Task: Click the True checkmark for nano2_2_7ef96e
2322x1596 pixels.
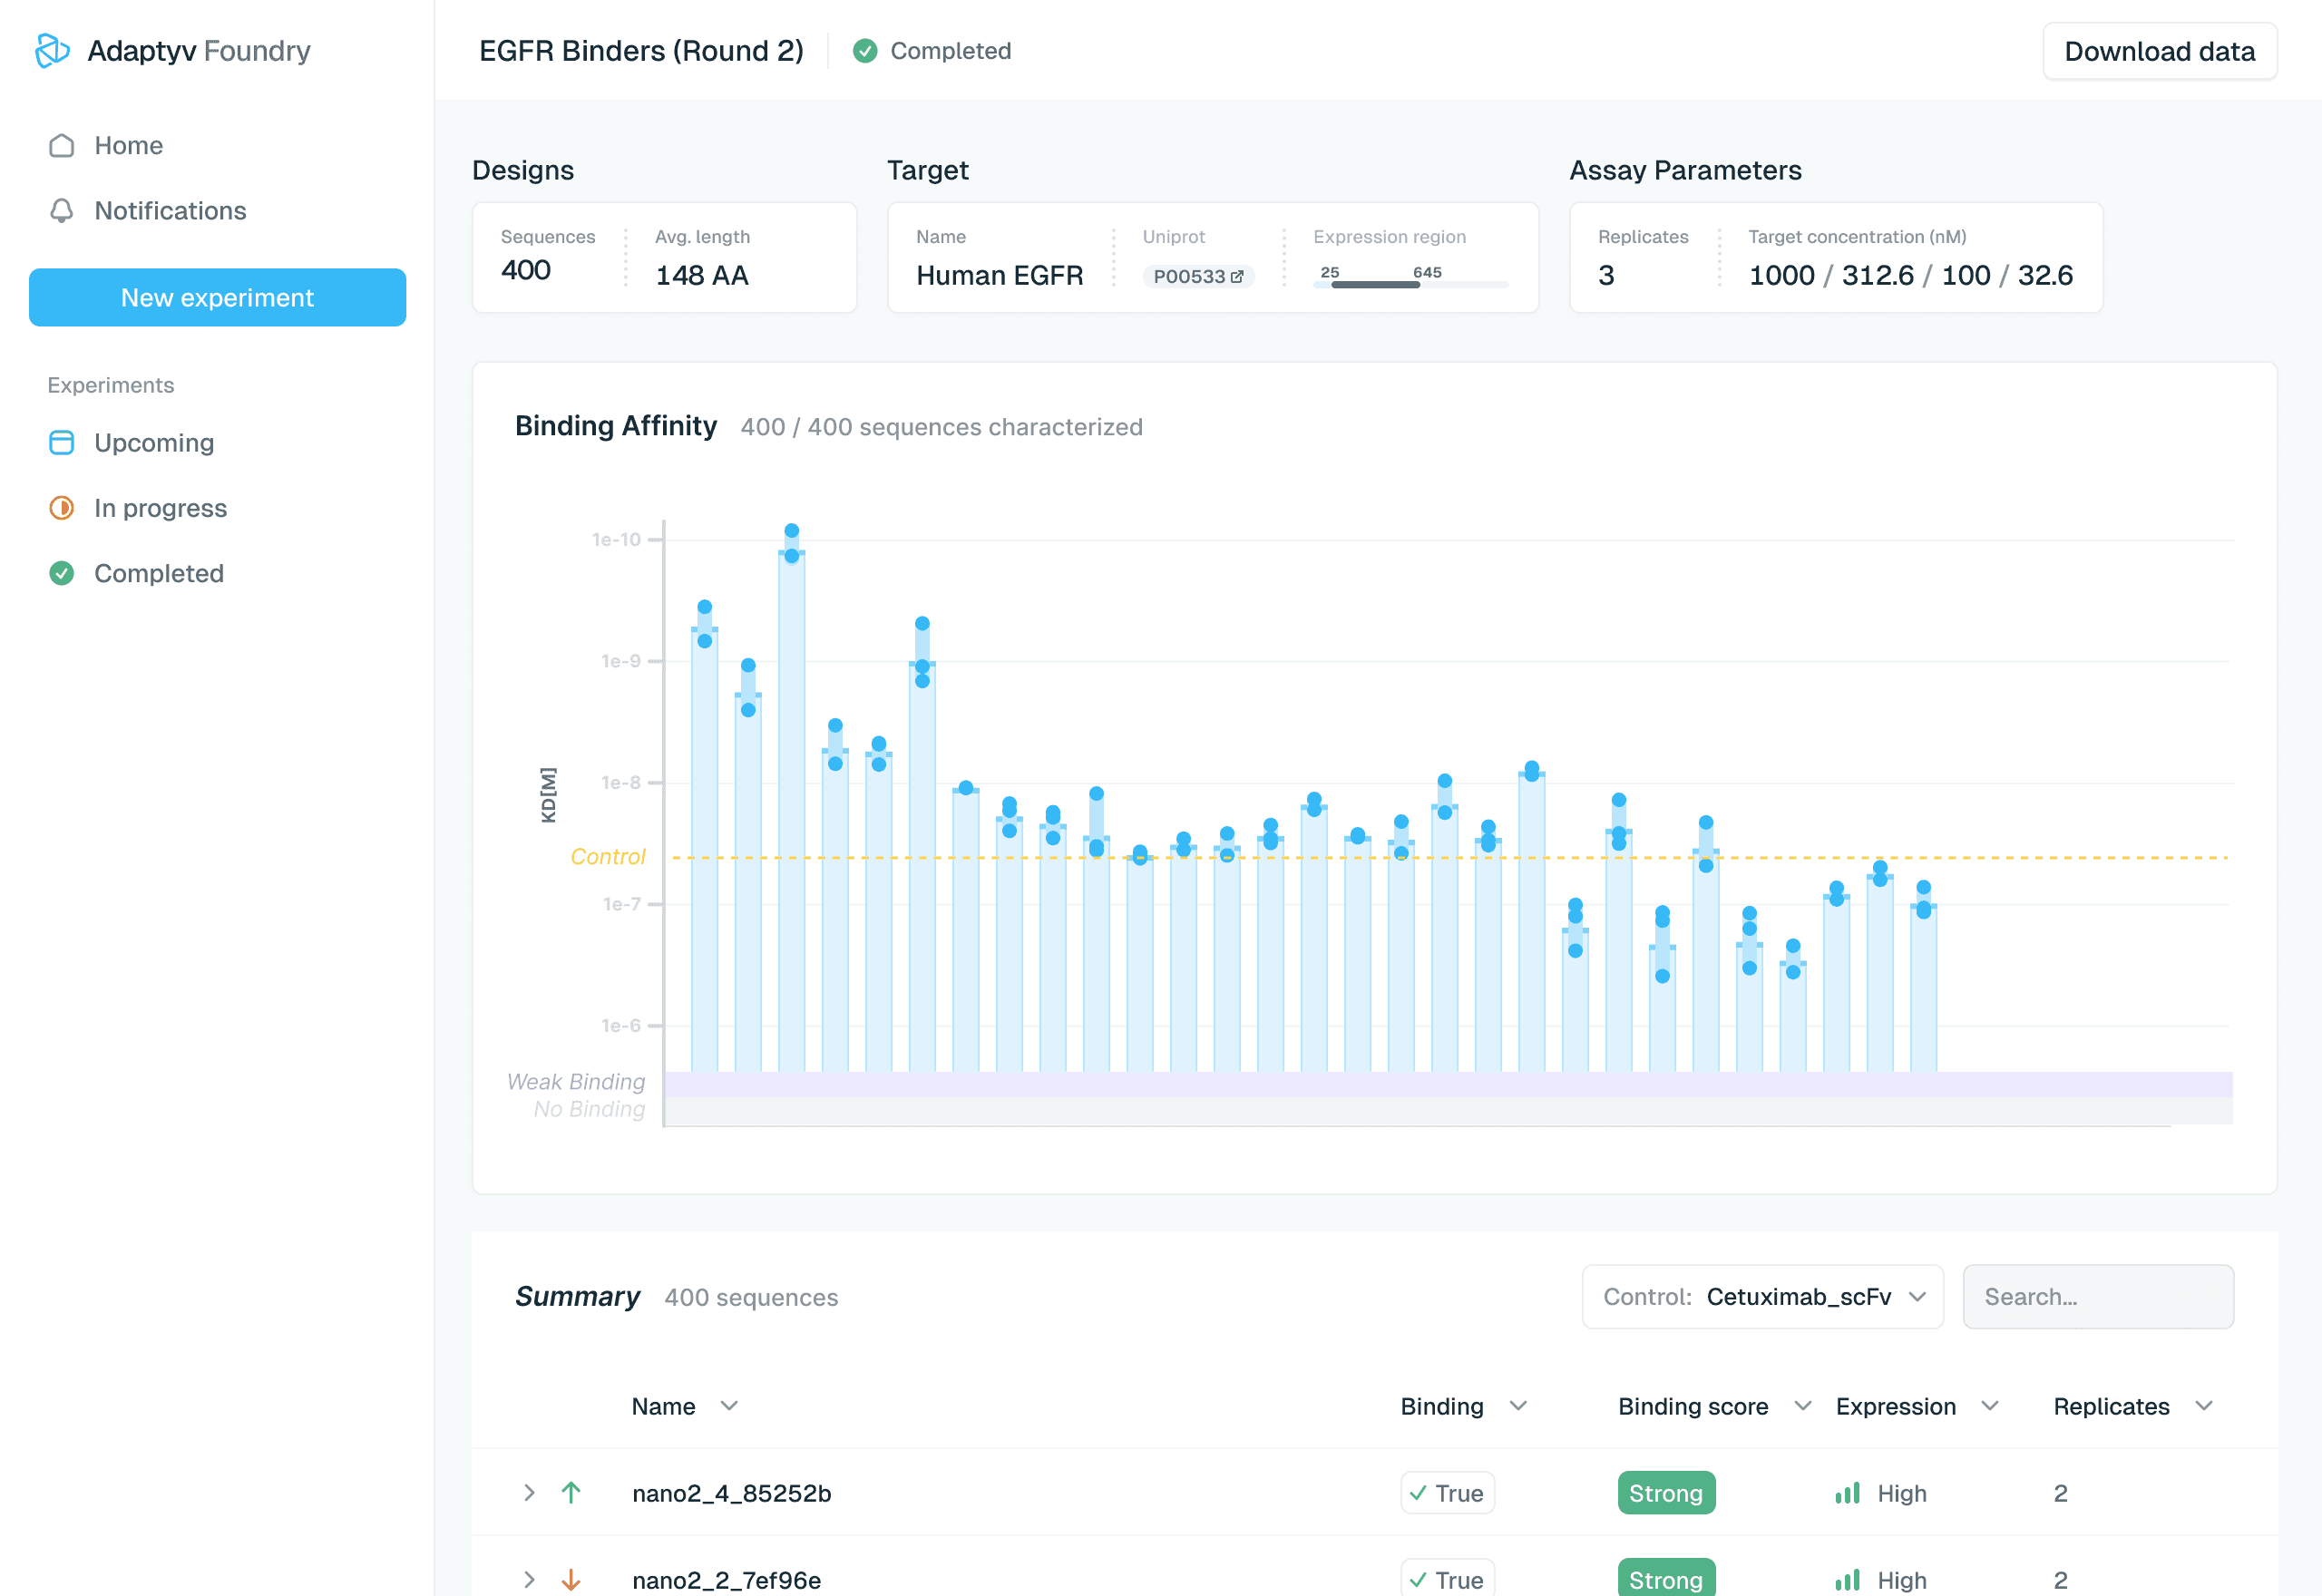Action: pyautogui.click(x=1446, y=1578)
